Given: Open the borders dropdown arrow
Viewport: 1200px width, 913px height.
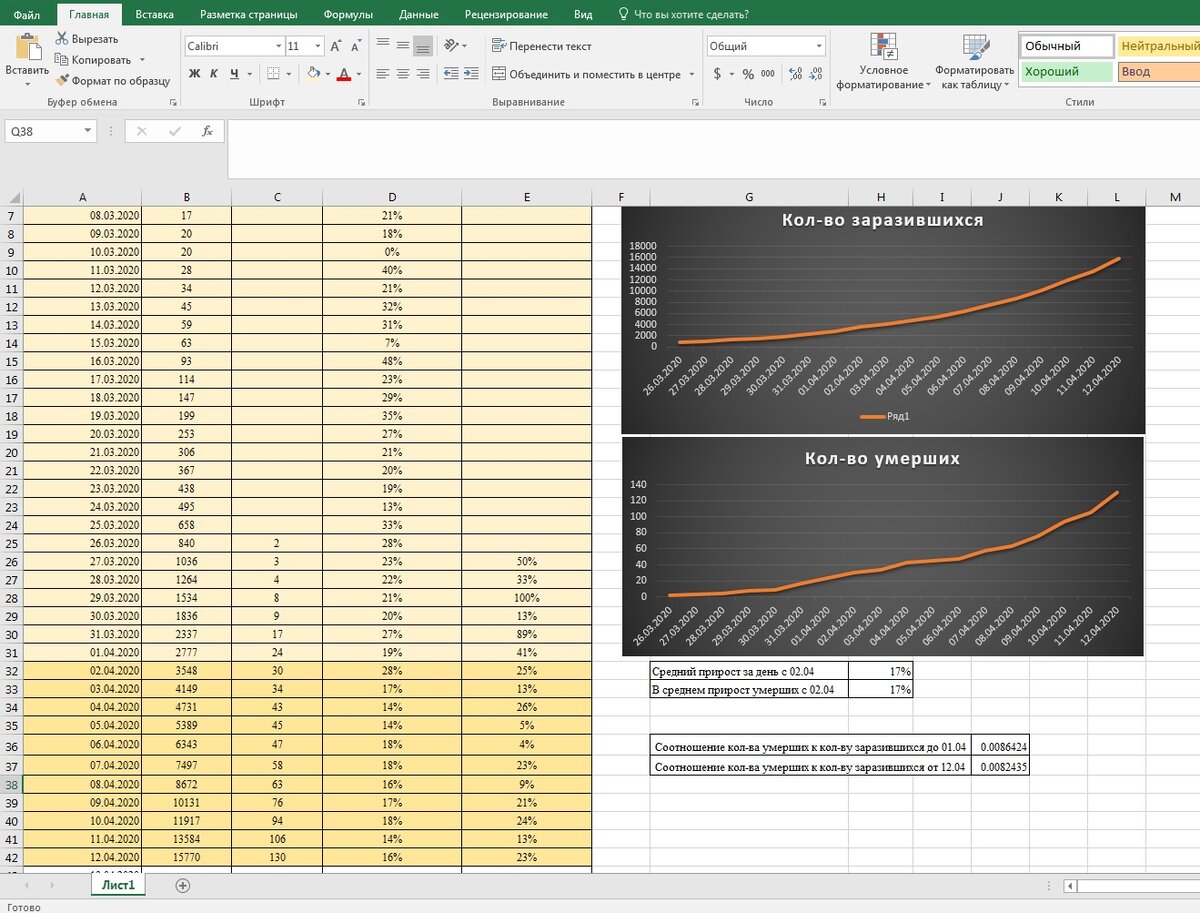Looking at the screenshot, I should pos(288,74).
